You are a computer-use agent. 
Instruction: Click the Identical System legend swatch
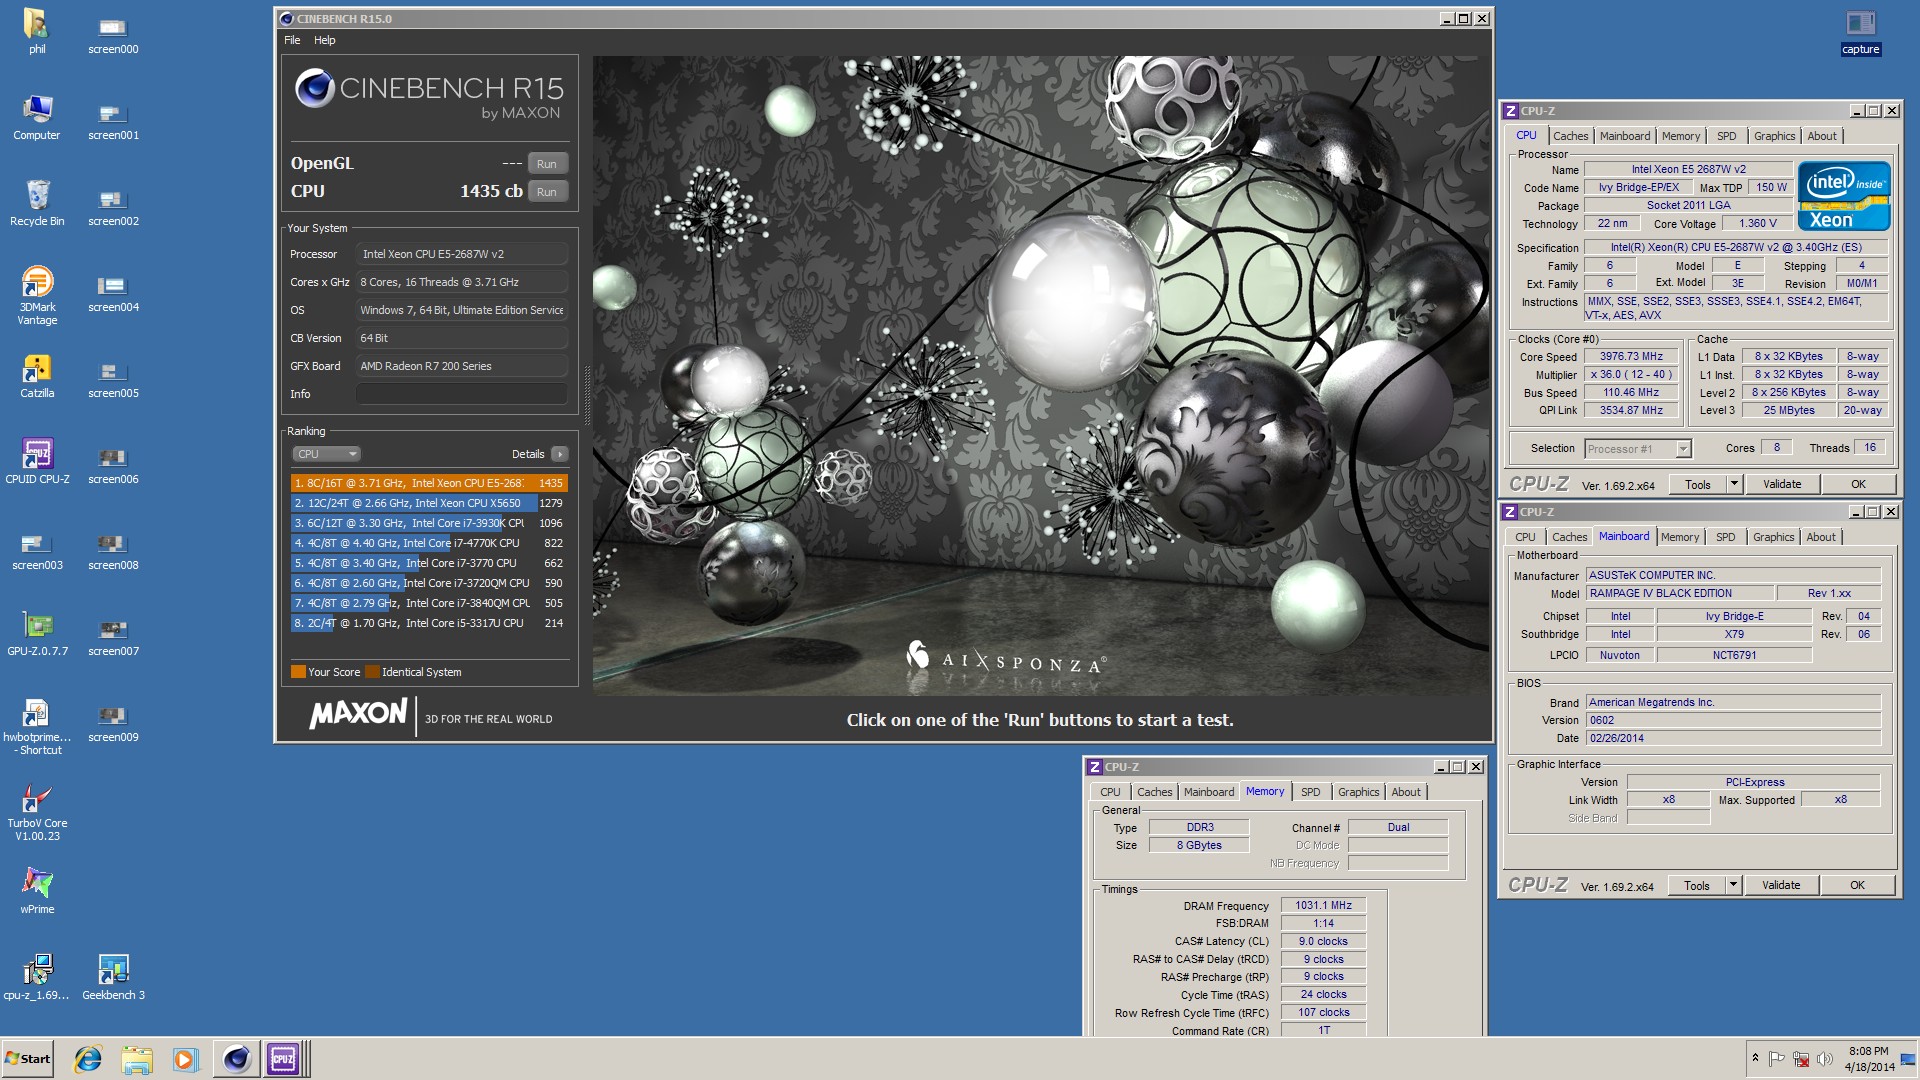pos(373,672)
